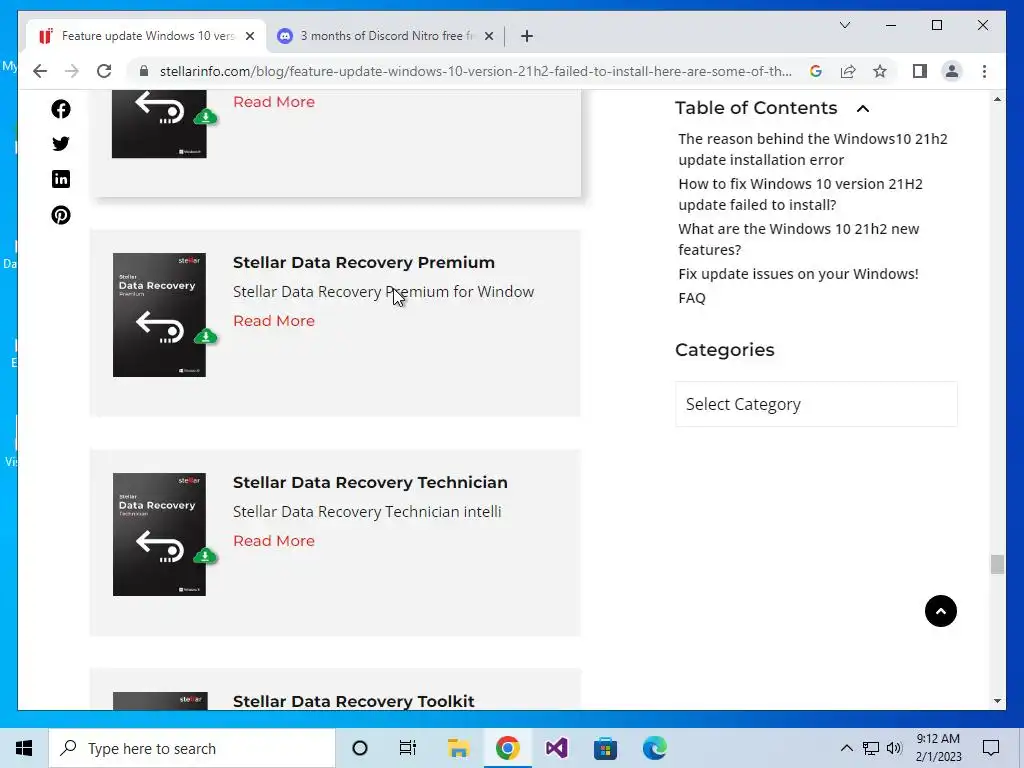Open tab search chevron in title bar

coord(844,25)
